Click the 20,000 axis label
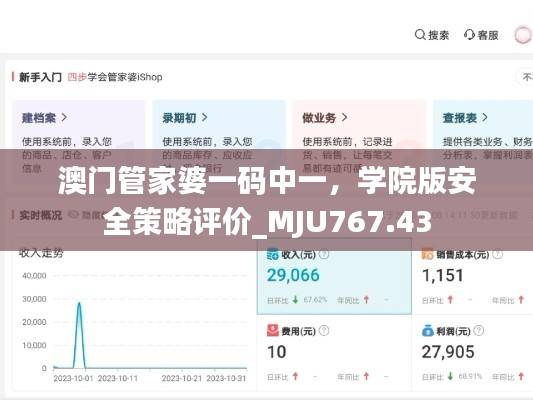The width and height of the screenshot is (533, 400). 34,322
